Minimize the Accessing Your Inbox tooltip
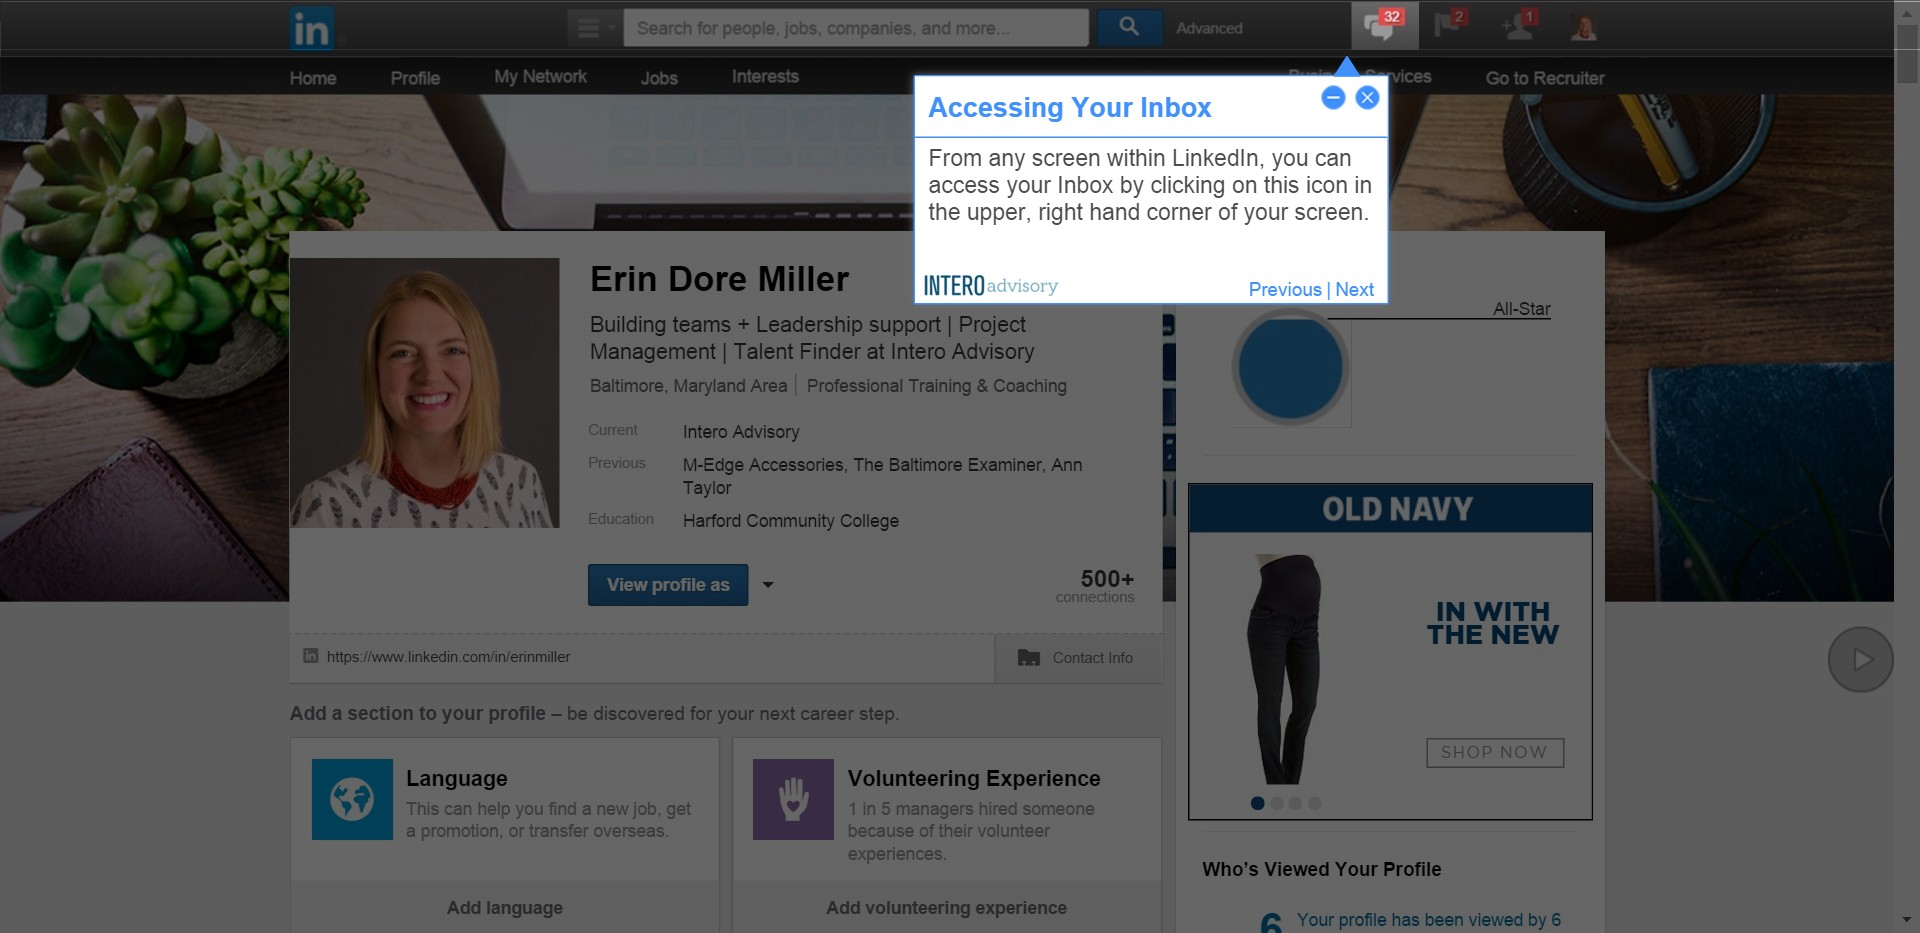This screenshot has height=933, width=1920. point(1333,97)
